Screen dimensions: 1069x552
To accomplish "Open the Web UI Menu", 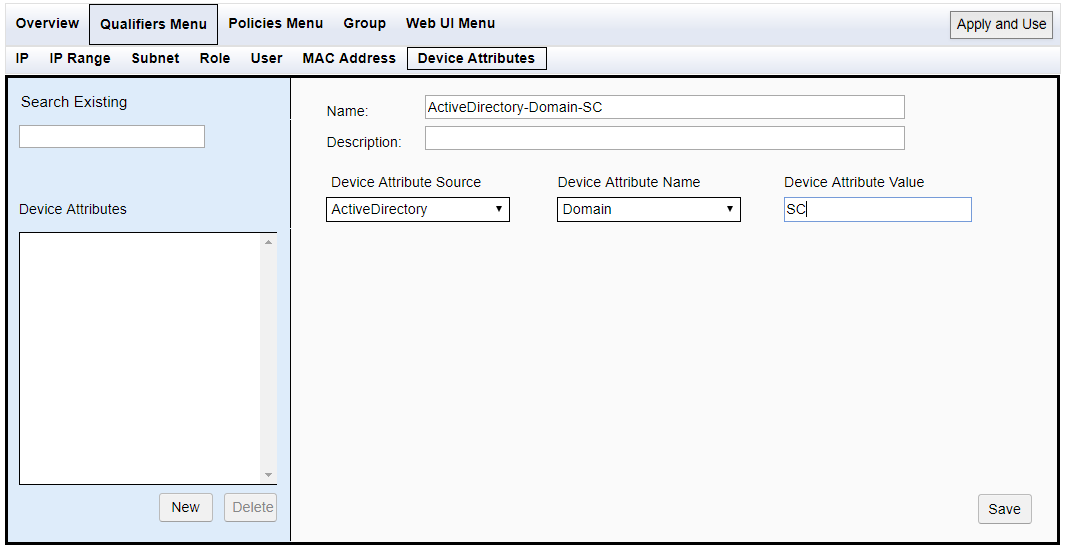I will (451, 23).
